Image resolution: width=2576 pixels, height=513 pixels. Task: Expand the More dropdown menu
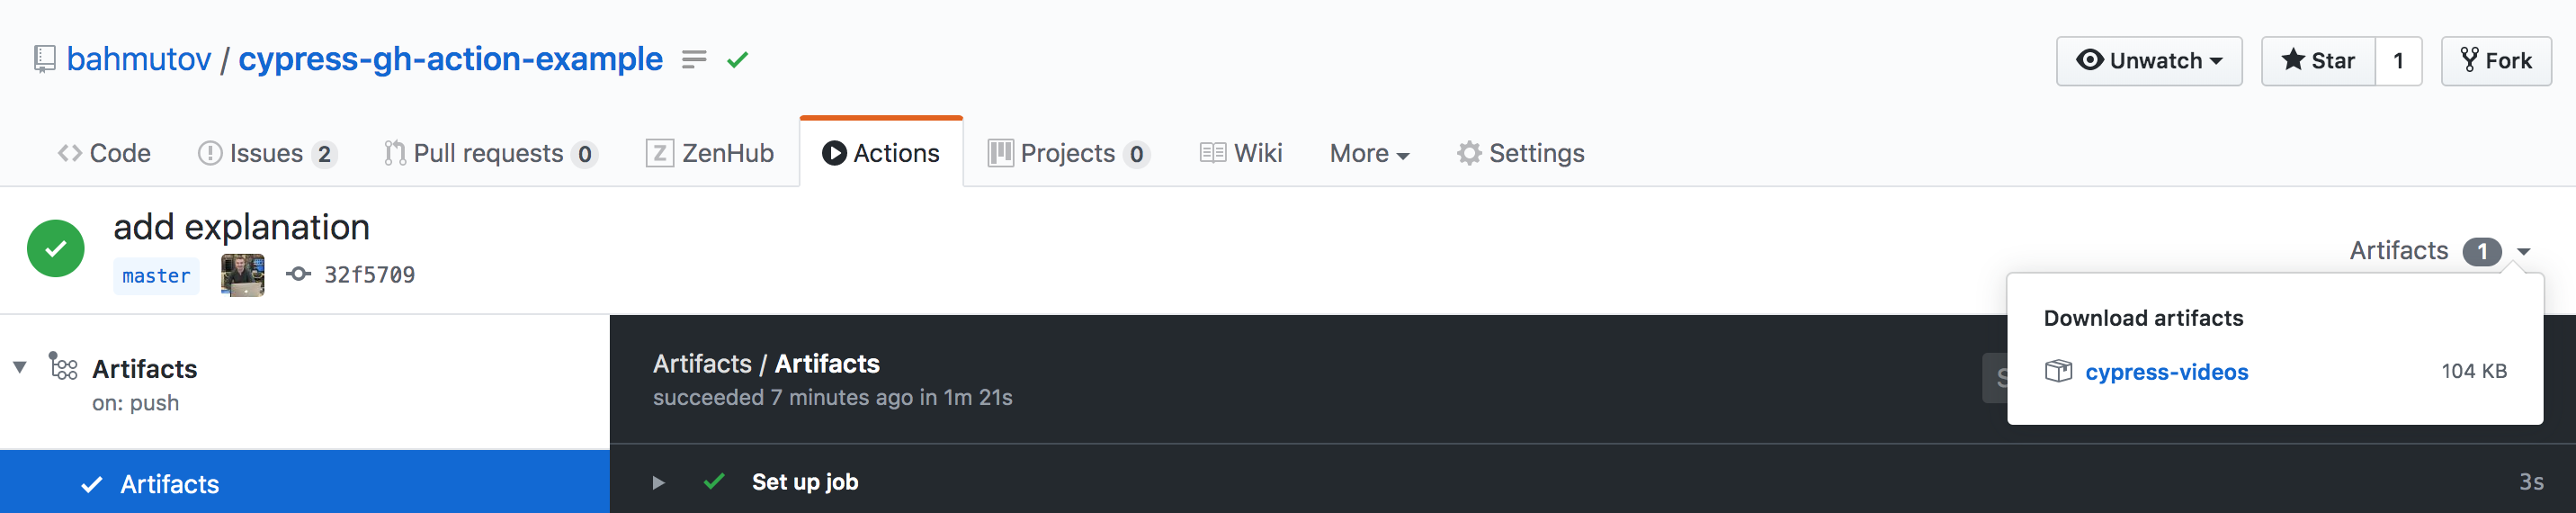1369,153
